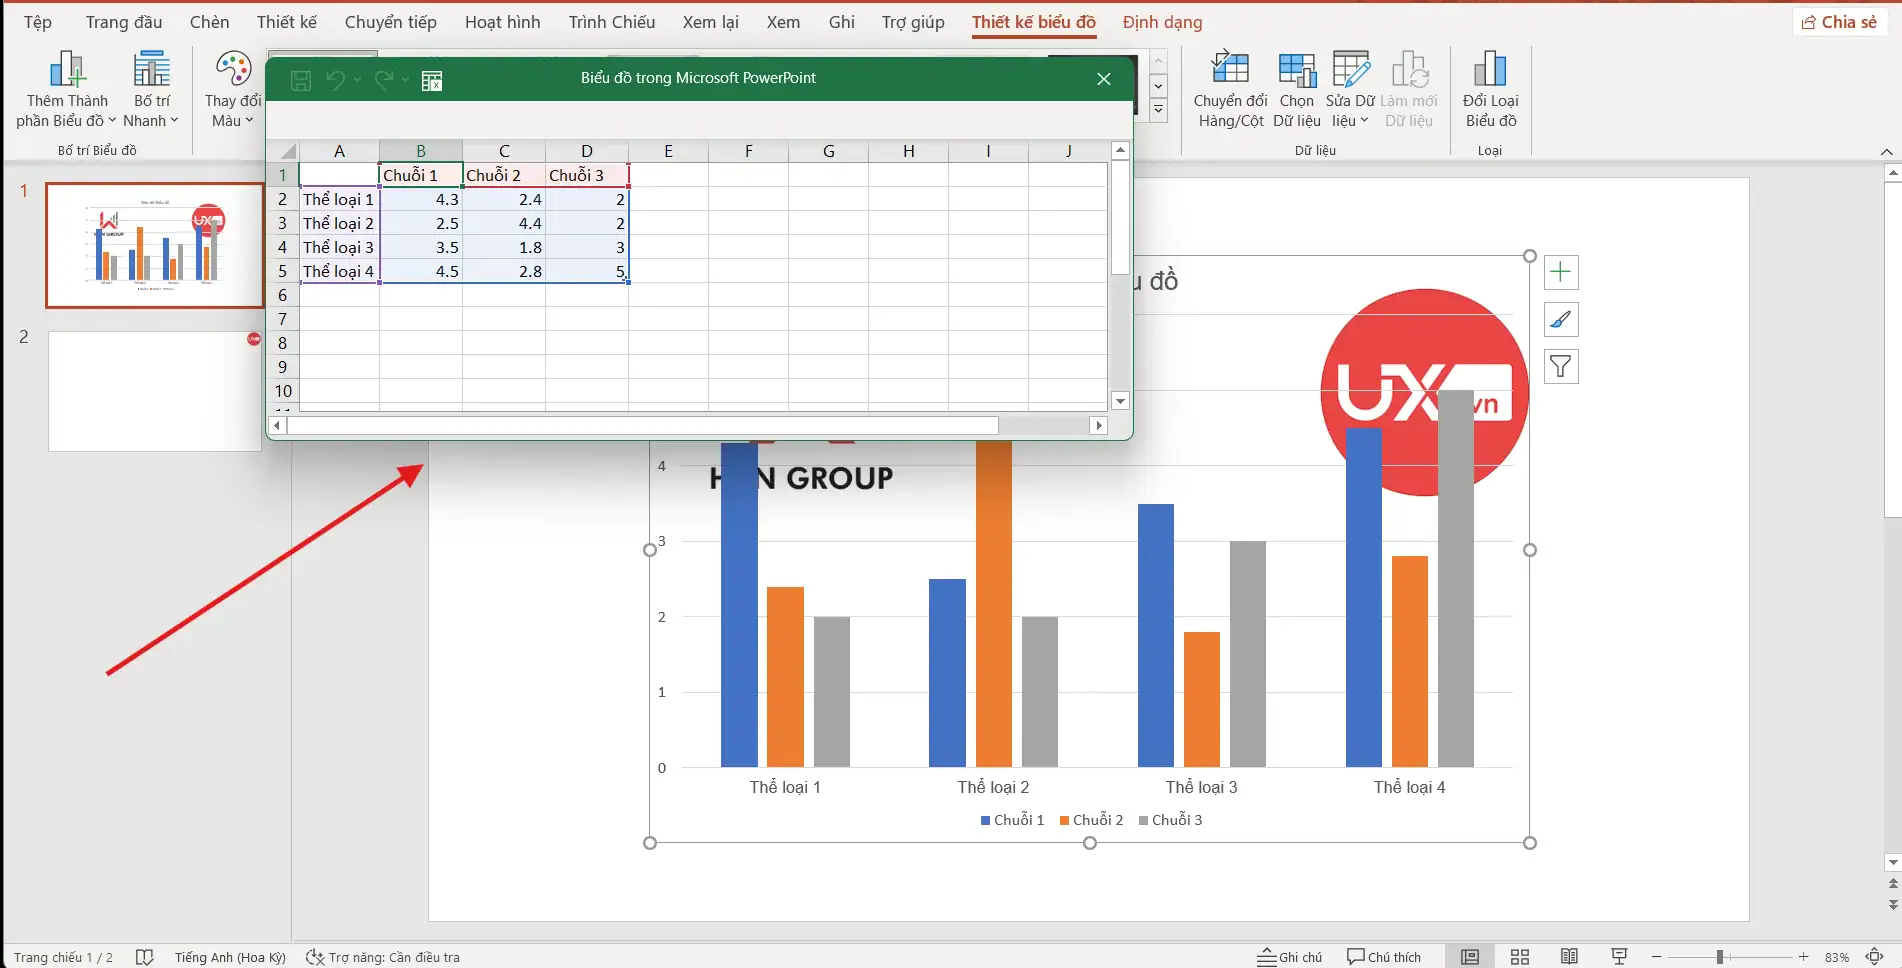Click Chú thích comments button in status bar
1902x968 pixels.
(1384, 957)
